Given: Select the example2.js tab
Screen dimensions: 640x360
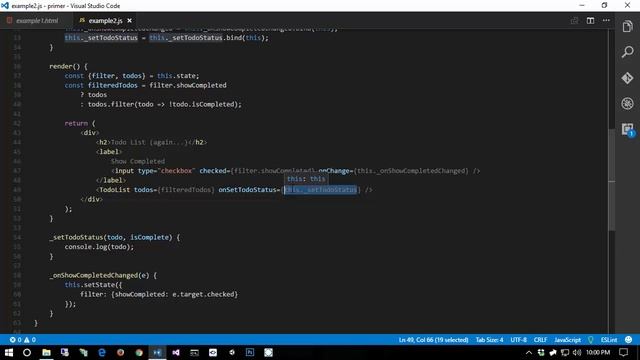Looking at the screenshot, I should pyautogui.click(x=105, y=20).
